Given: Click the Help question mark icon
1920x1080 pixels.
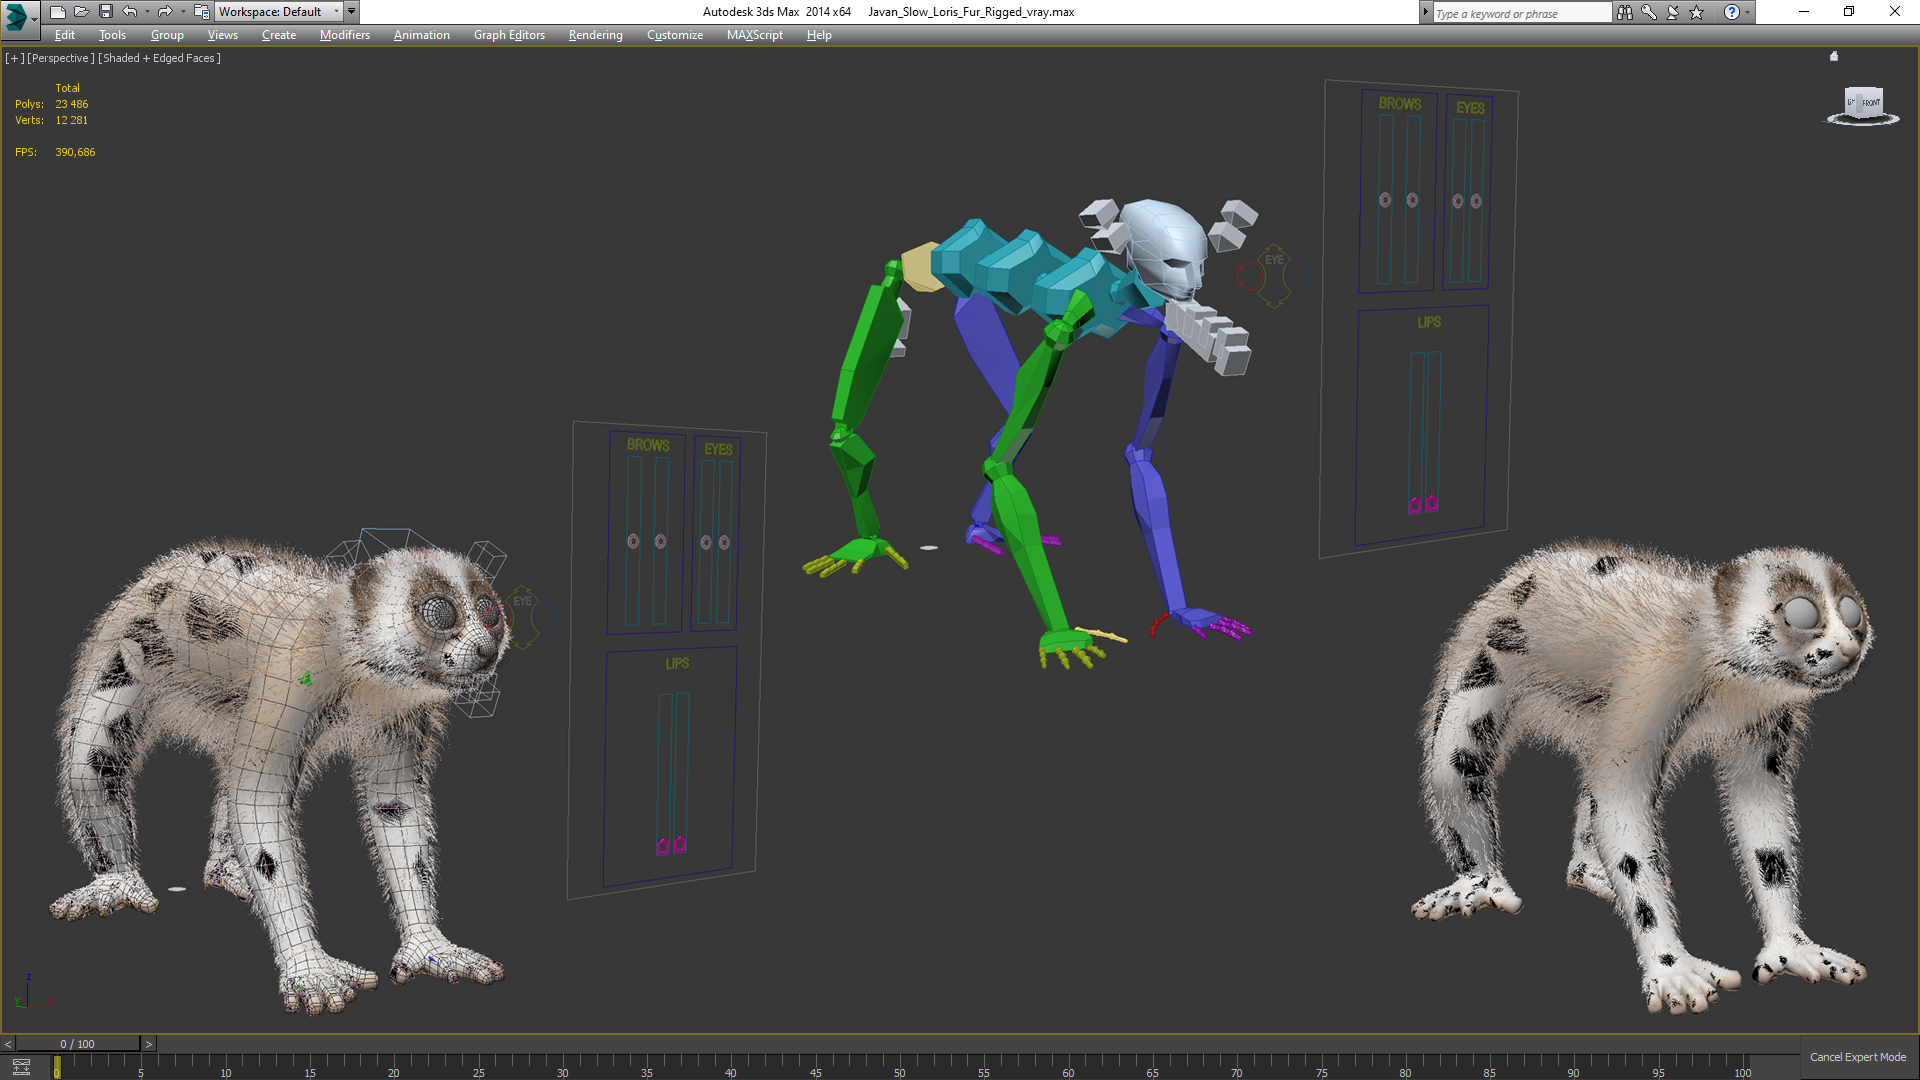Looking at the screenshot, I should click(x=1732, y=12).
